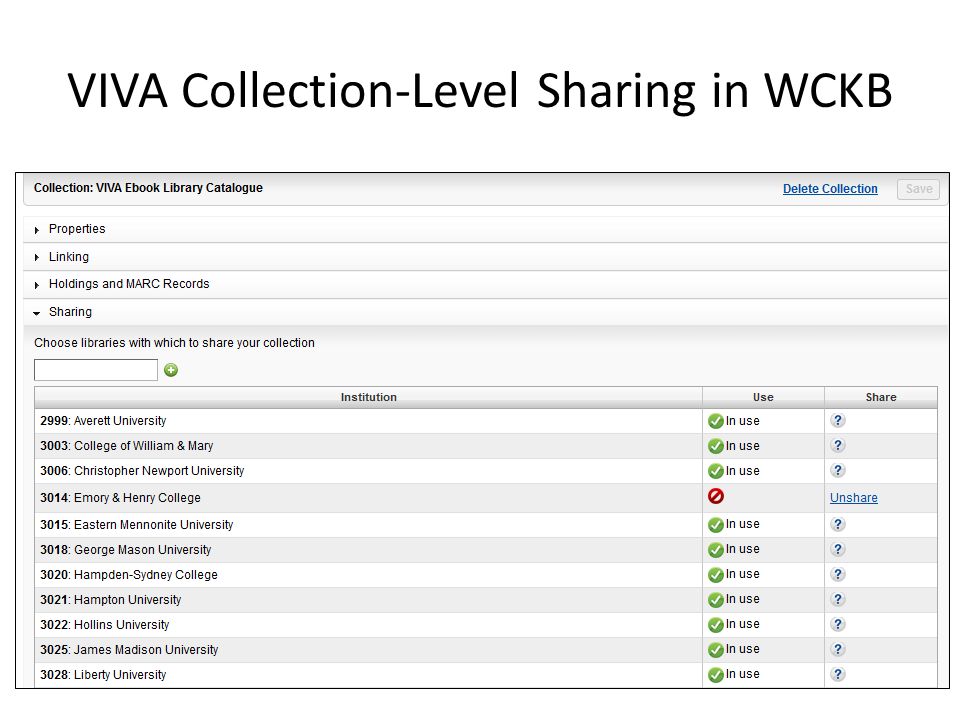The width and height of the screenshot is (960, 720).
Task: Click the library search input field
Action: point(96,370)
